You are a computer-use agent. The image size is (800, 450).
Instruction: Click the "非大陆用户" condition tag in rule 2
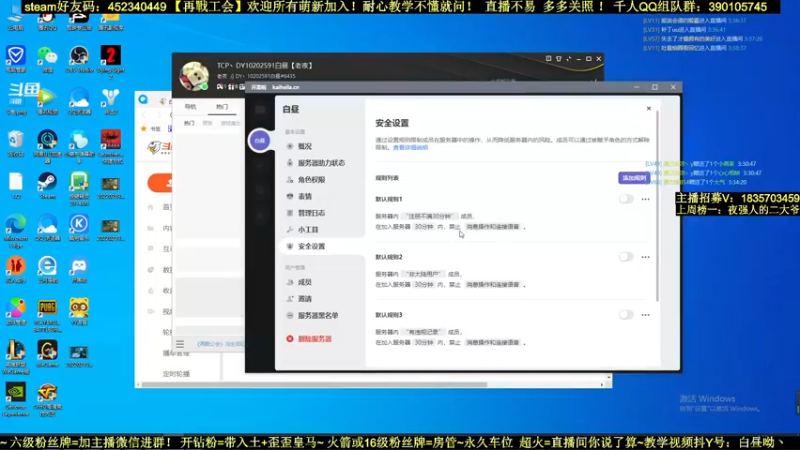[423, 274]
